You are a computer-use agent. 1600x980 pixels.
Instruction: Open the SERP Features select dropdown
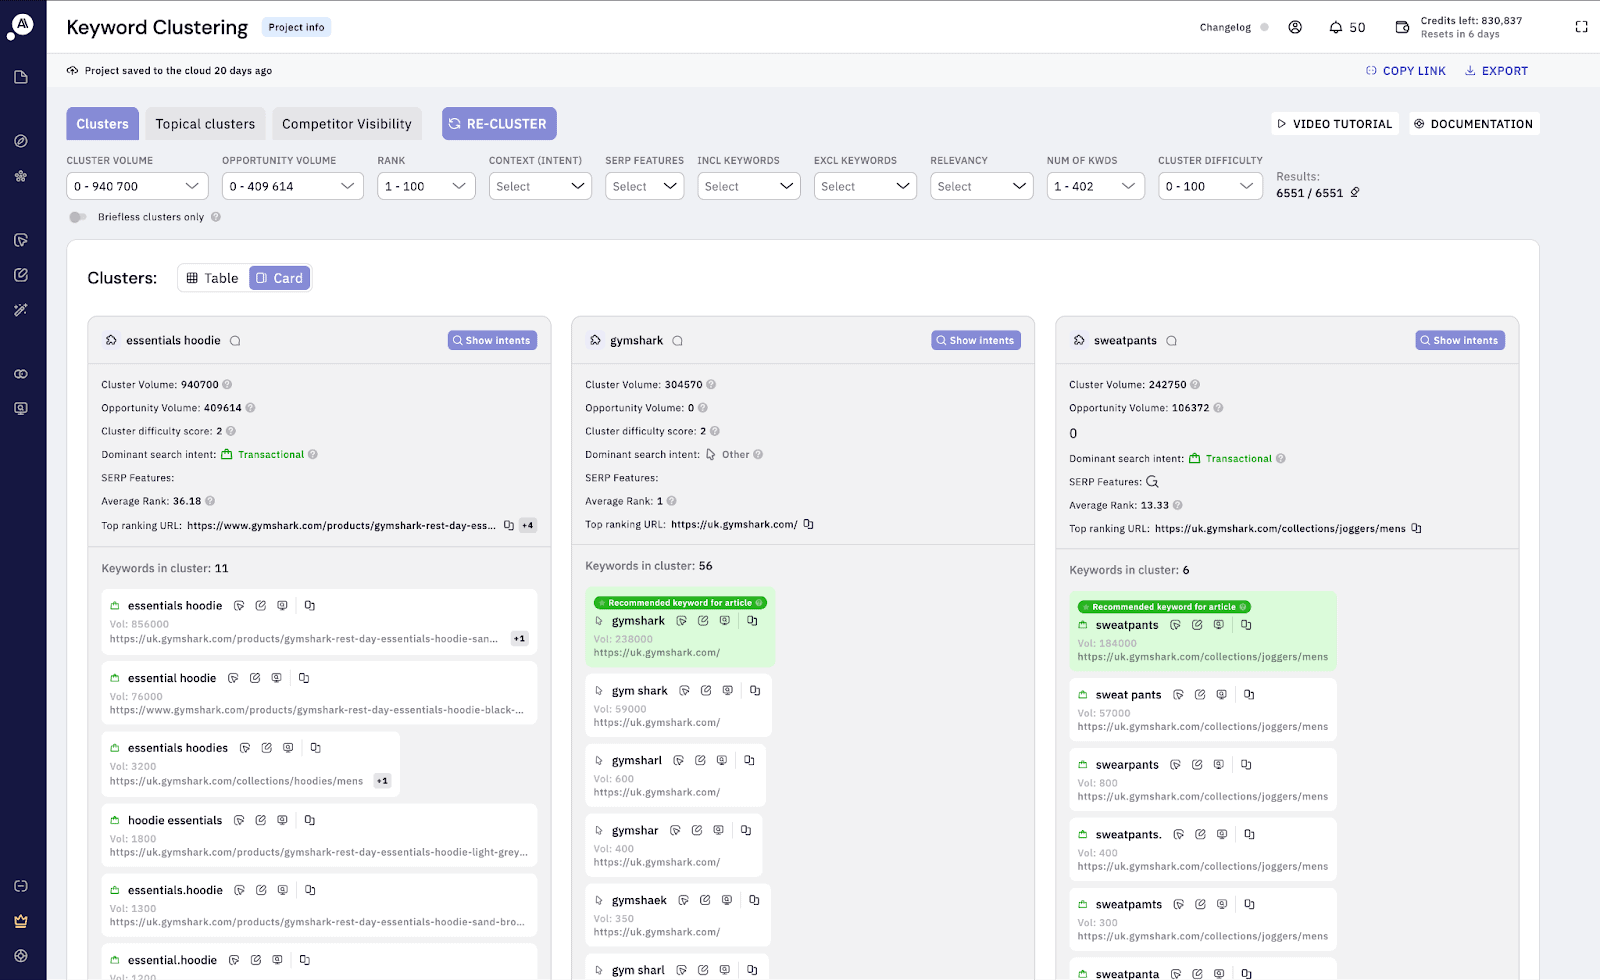click(x=644, y=186)
